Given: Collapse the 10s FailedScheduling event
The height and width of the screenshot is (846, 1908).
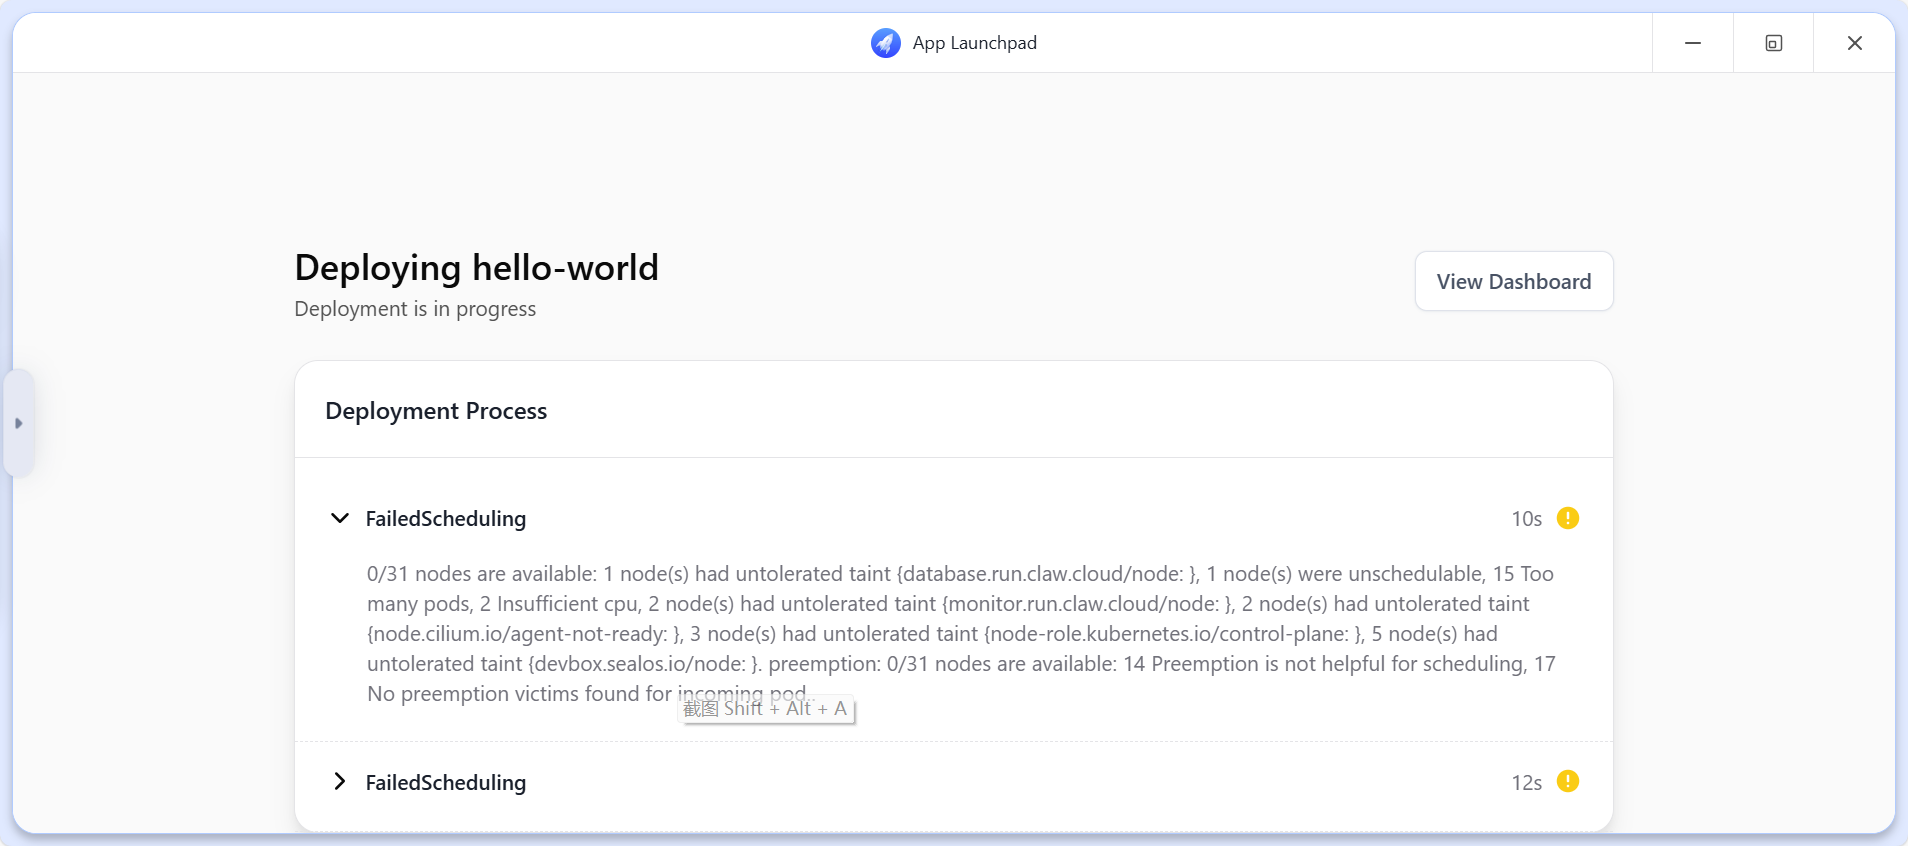Looking at the screenshot, I should [340, 518].
